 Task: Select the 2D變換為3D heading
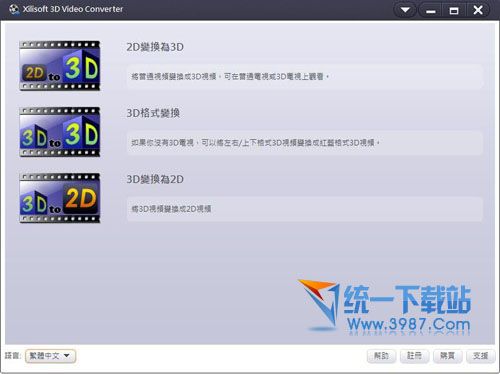click(155, 47)
